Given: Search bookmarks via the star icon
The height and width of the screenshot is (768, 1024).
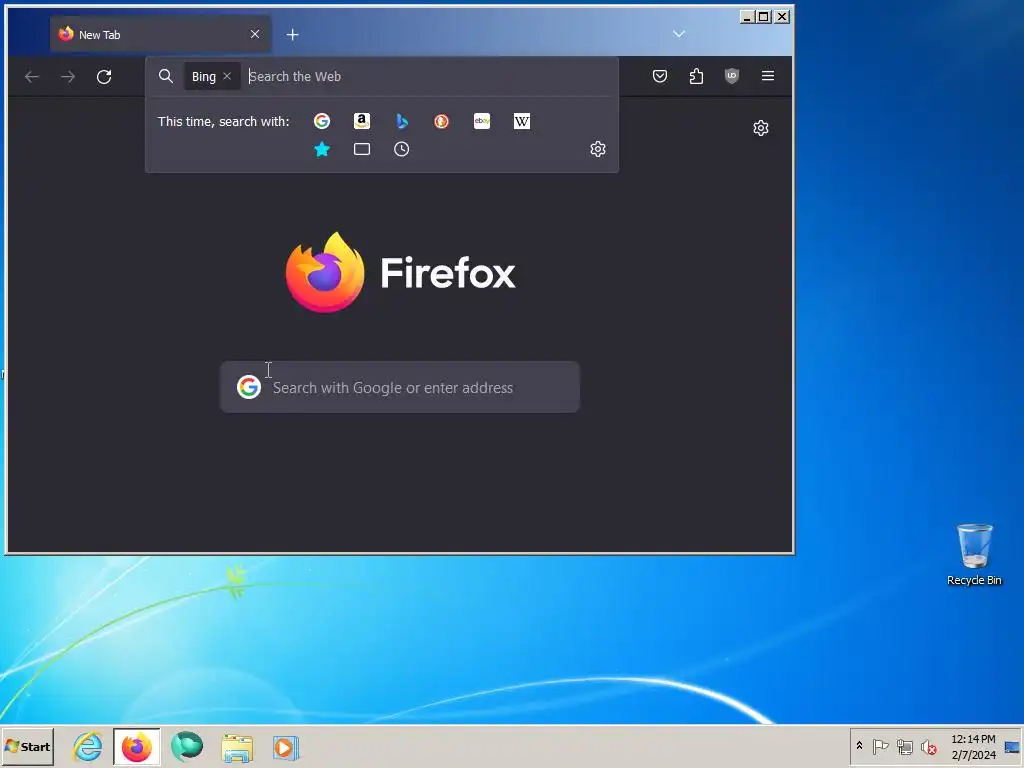Looking at the screenshot, I should pyautogui.click(x=322, y=150).
